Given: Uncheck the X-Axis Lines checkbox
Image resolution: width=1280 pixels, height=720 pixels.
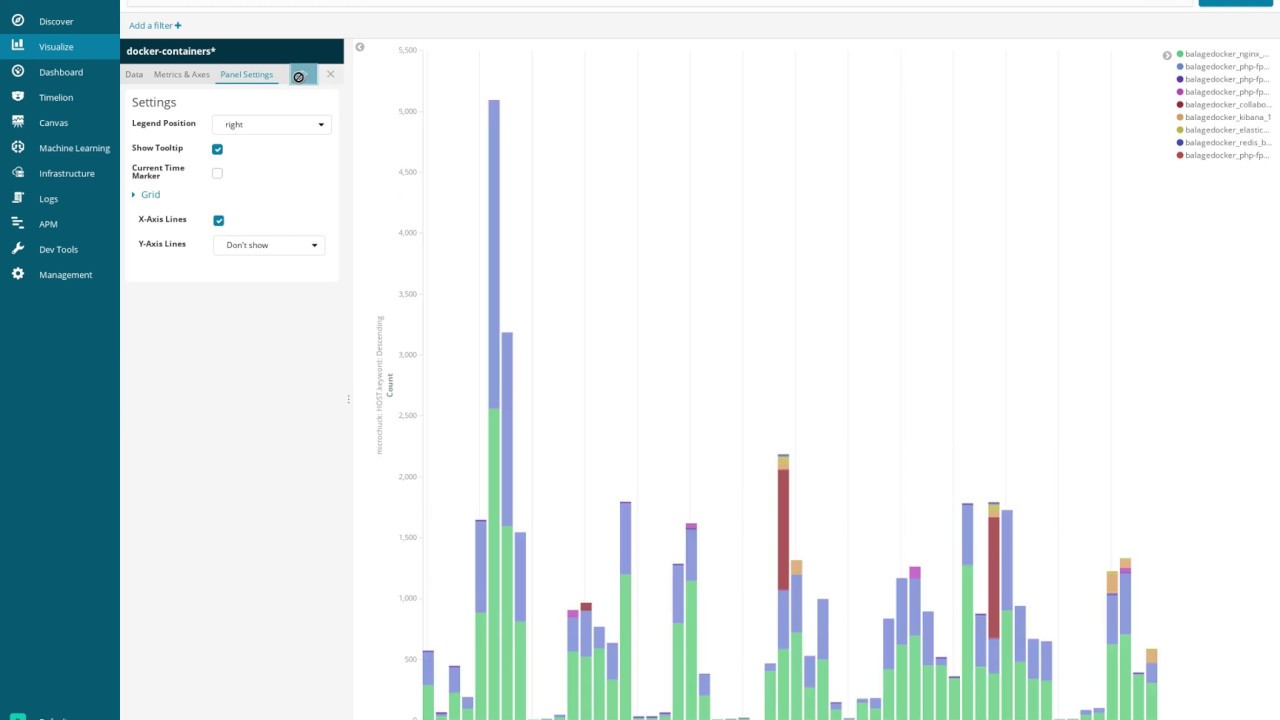Looking at the screenshot, I should [219, 220].
